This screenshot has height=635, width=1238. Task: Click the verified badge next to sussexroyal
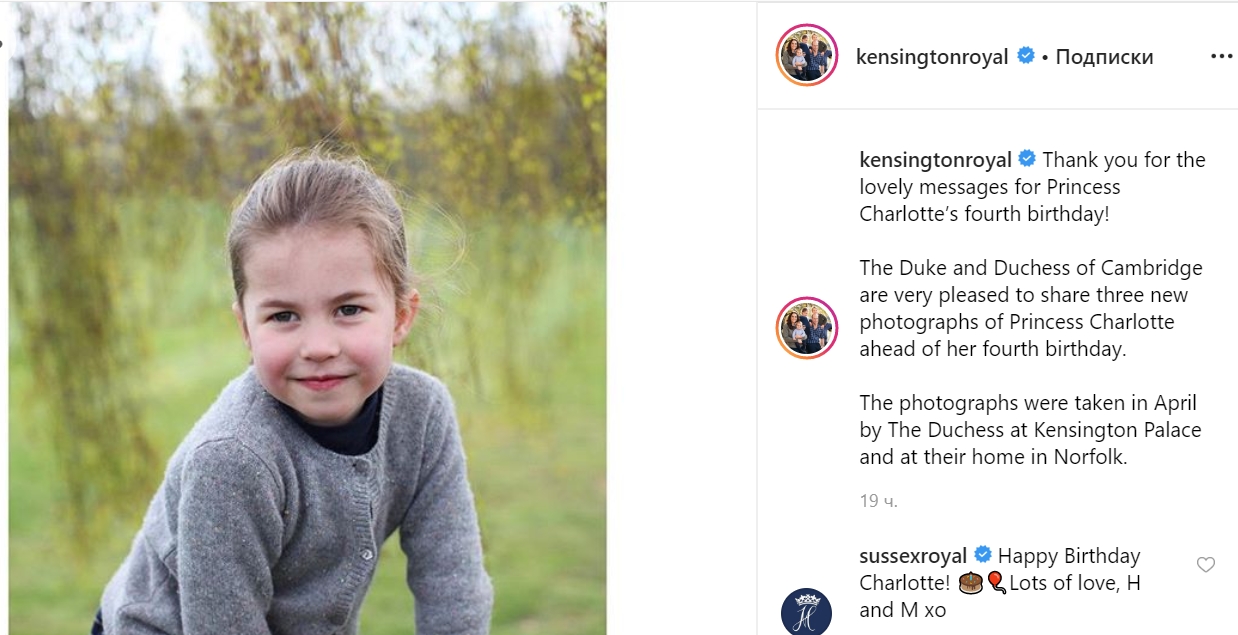[982, 555]
